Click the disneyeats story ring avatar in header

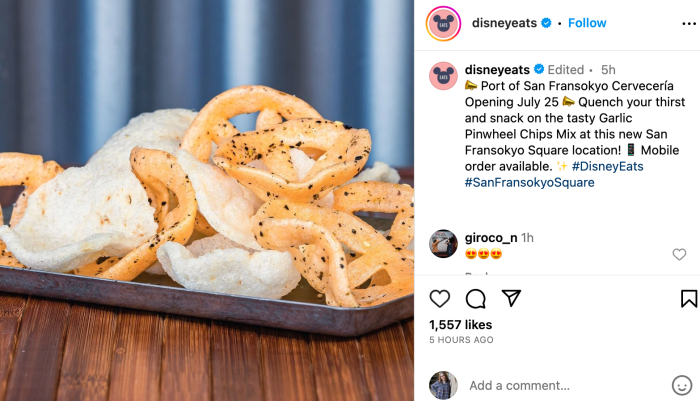tap(443, 24)
